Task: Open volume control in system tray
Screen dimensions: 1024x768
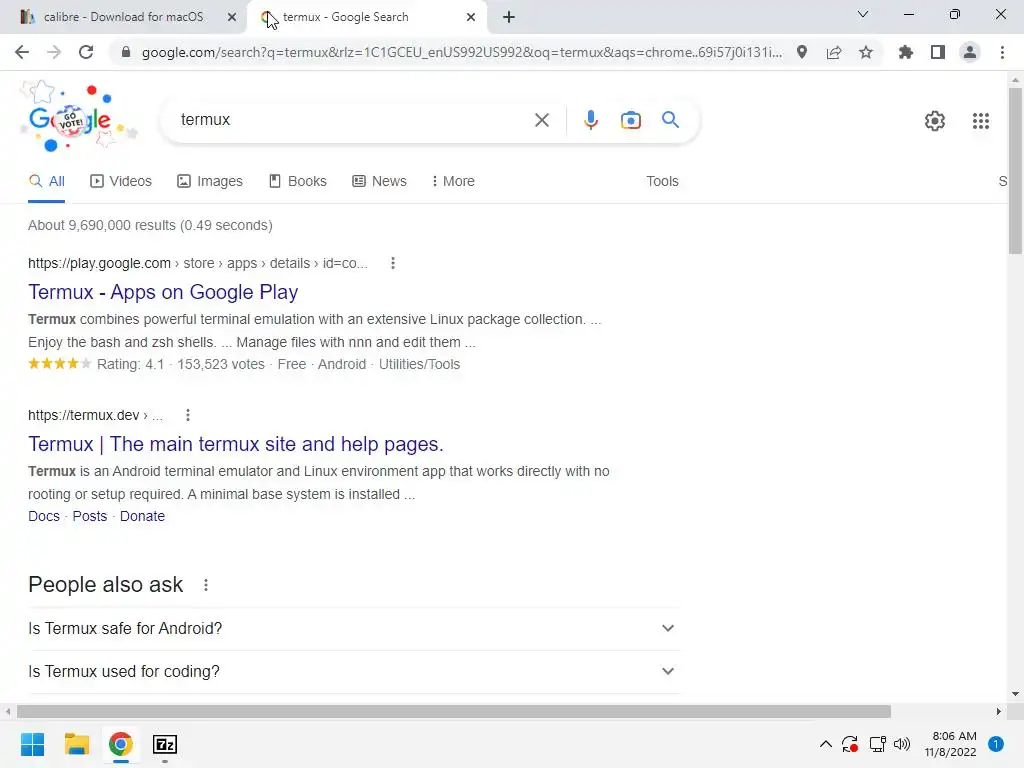Action: click(902, 744)
